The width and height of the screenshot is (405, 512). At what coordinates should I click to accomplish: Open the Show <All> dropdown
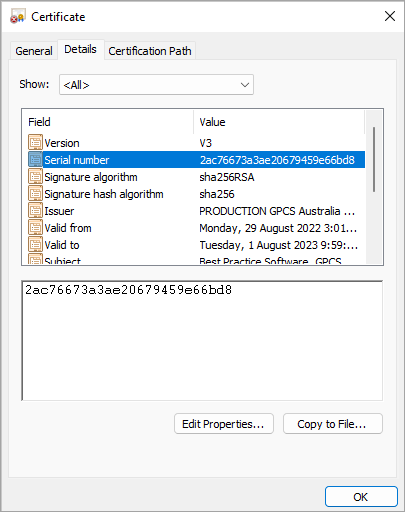[x=156, y=85]
